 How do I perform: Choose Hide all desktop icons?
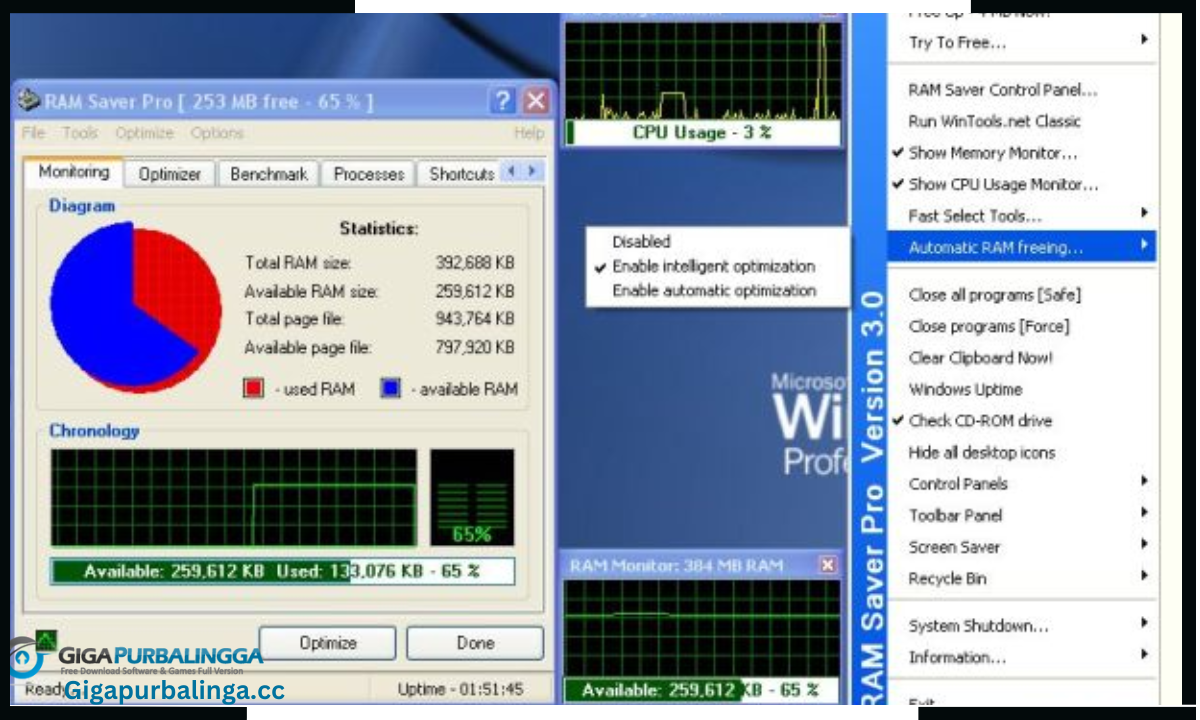[x=1022, y=452]
